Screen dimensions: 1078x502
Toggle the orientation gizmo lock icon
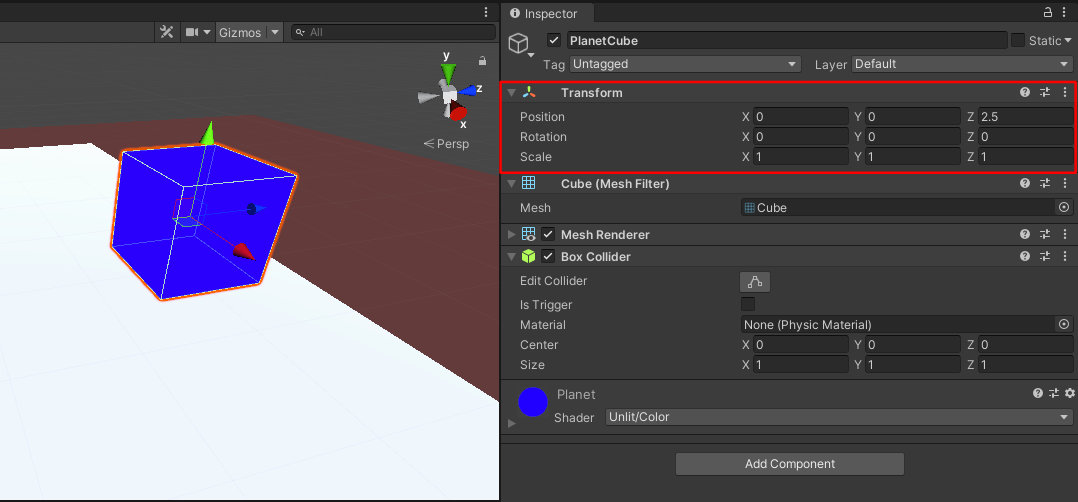(483, 61)
